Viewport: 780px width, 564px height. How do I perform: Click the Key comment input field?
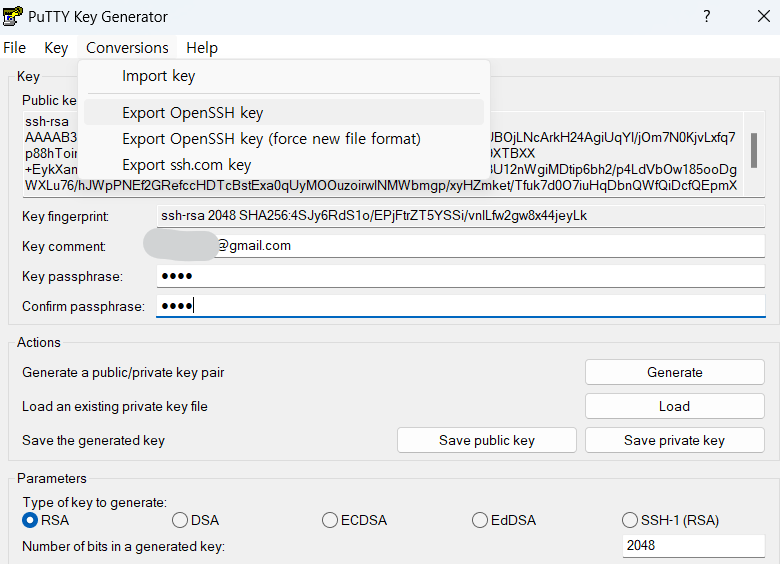pos(461,246)
